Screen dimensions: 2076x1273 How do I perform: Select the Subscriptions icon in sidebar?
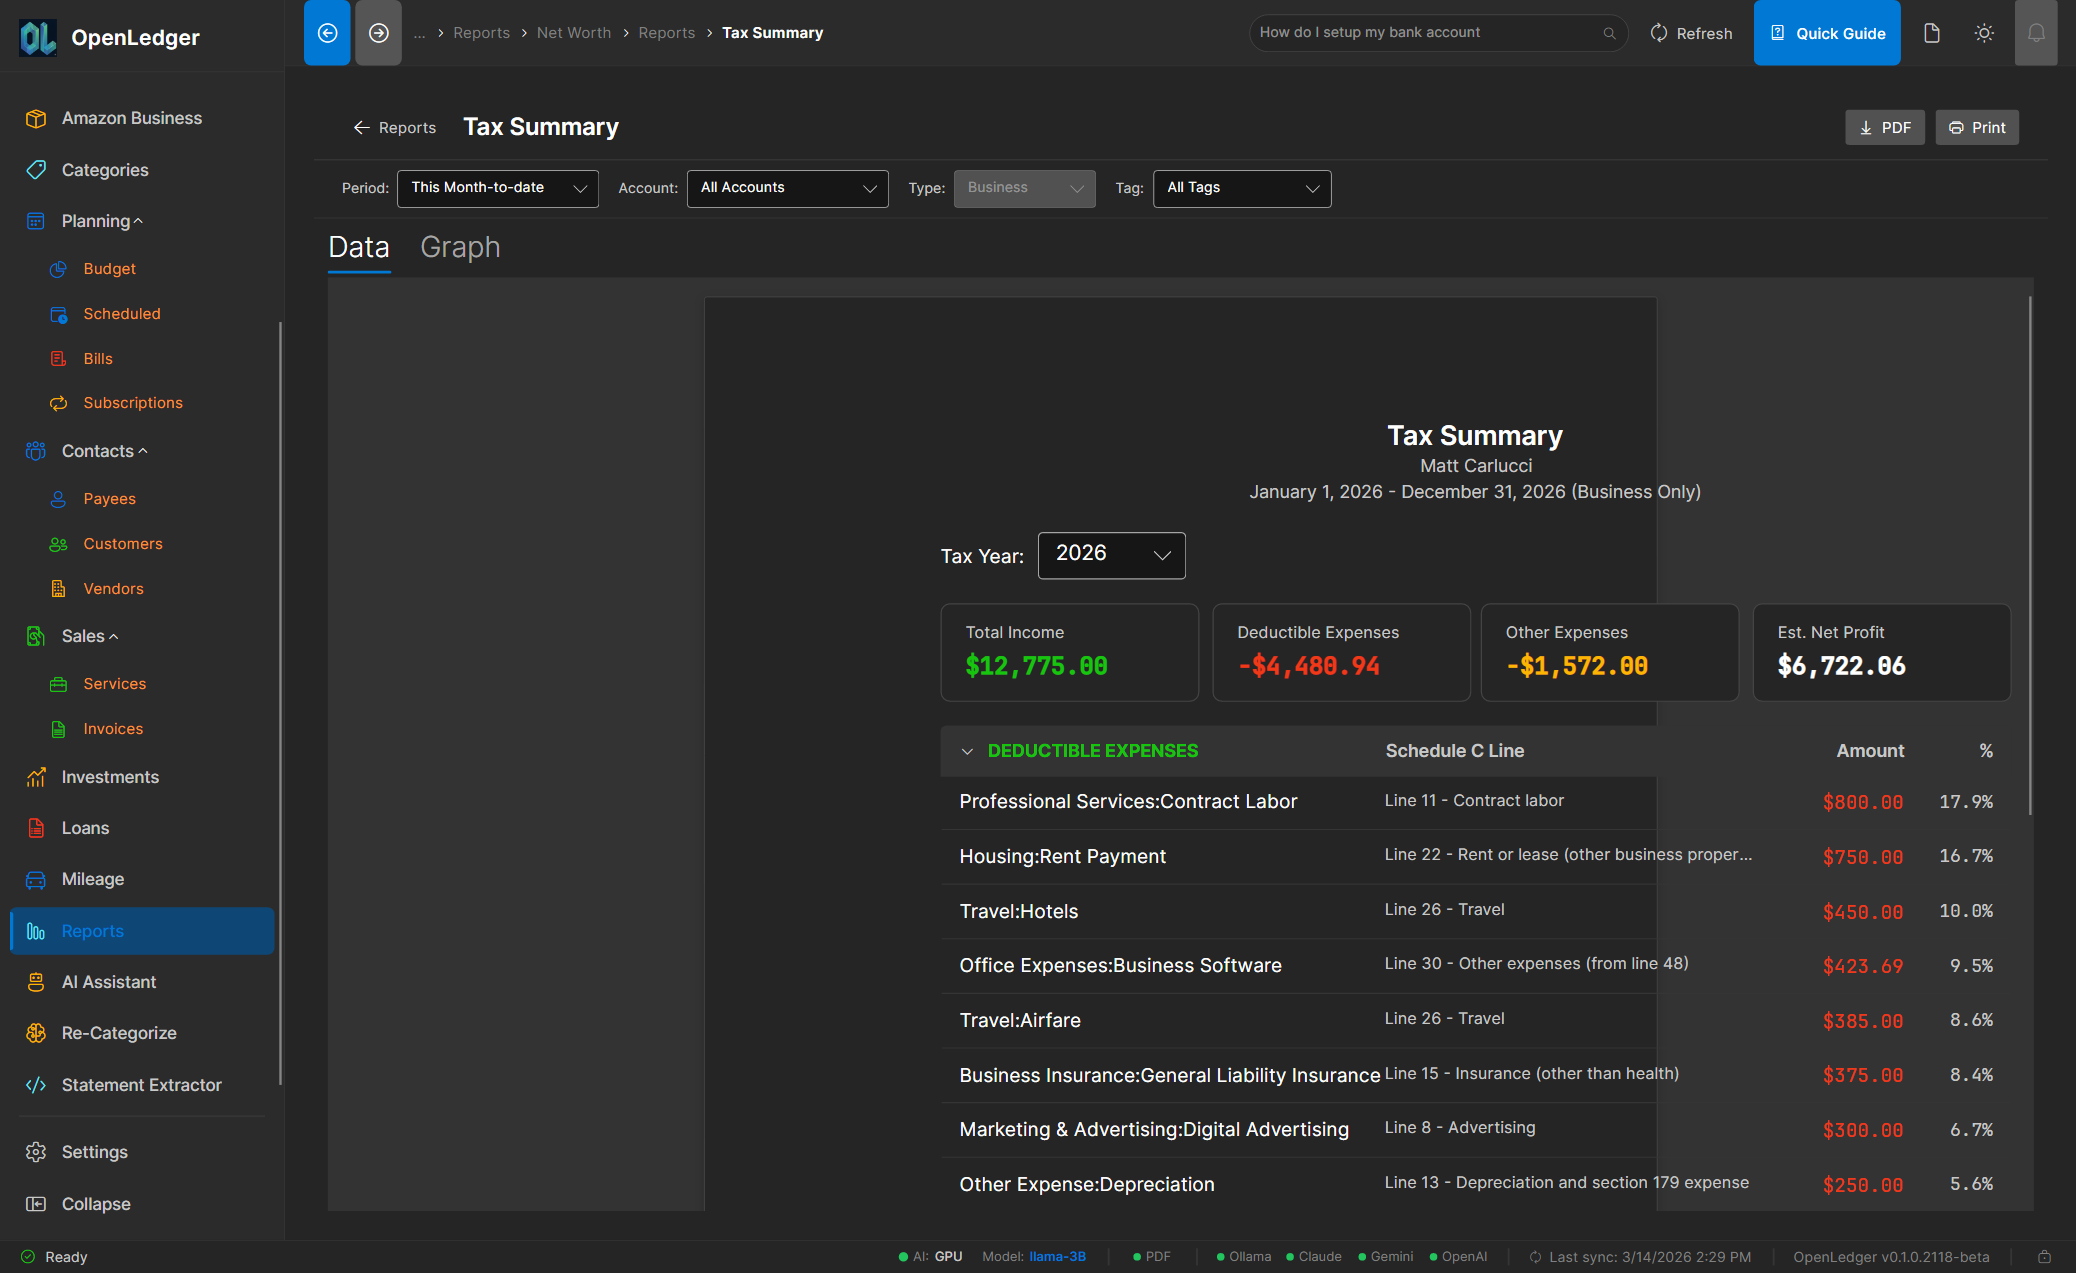click(59, 402)
